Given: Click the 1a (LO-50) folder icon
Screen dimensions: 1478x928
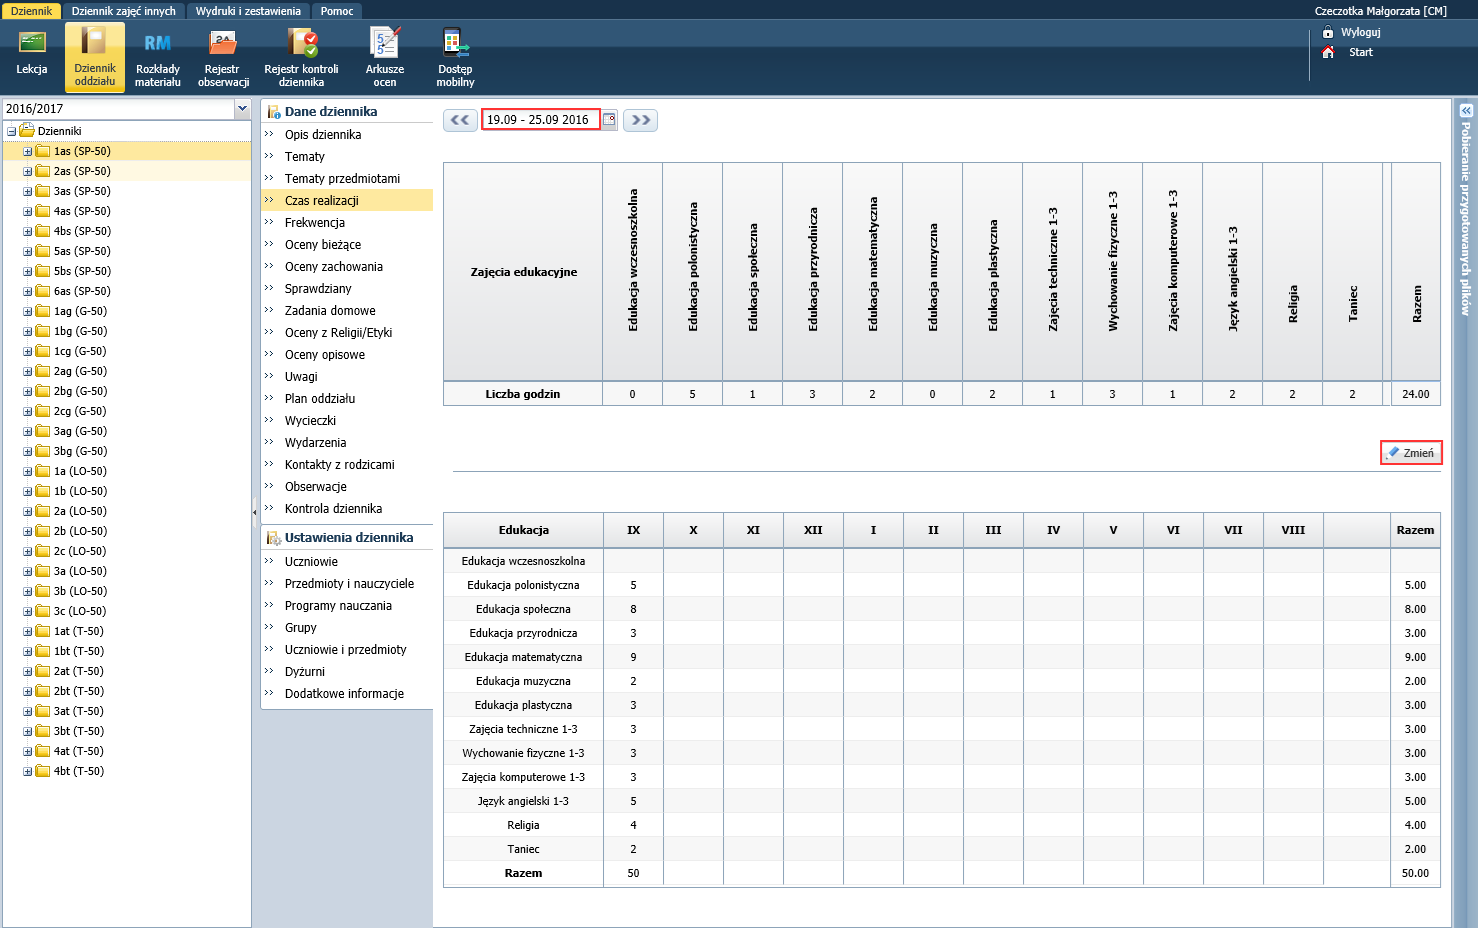Looking at the screenshot, I should [x=43, y=471].
